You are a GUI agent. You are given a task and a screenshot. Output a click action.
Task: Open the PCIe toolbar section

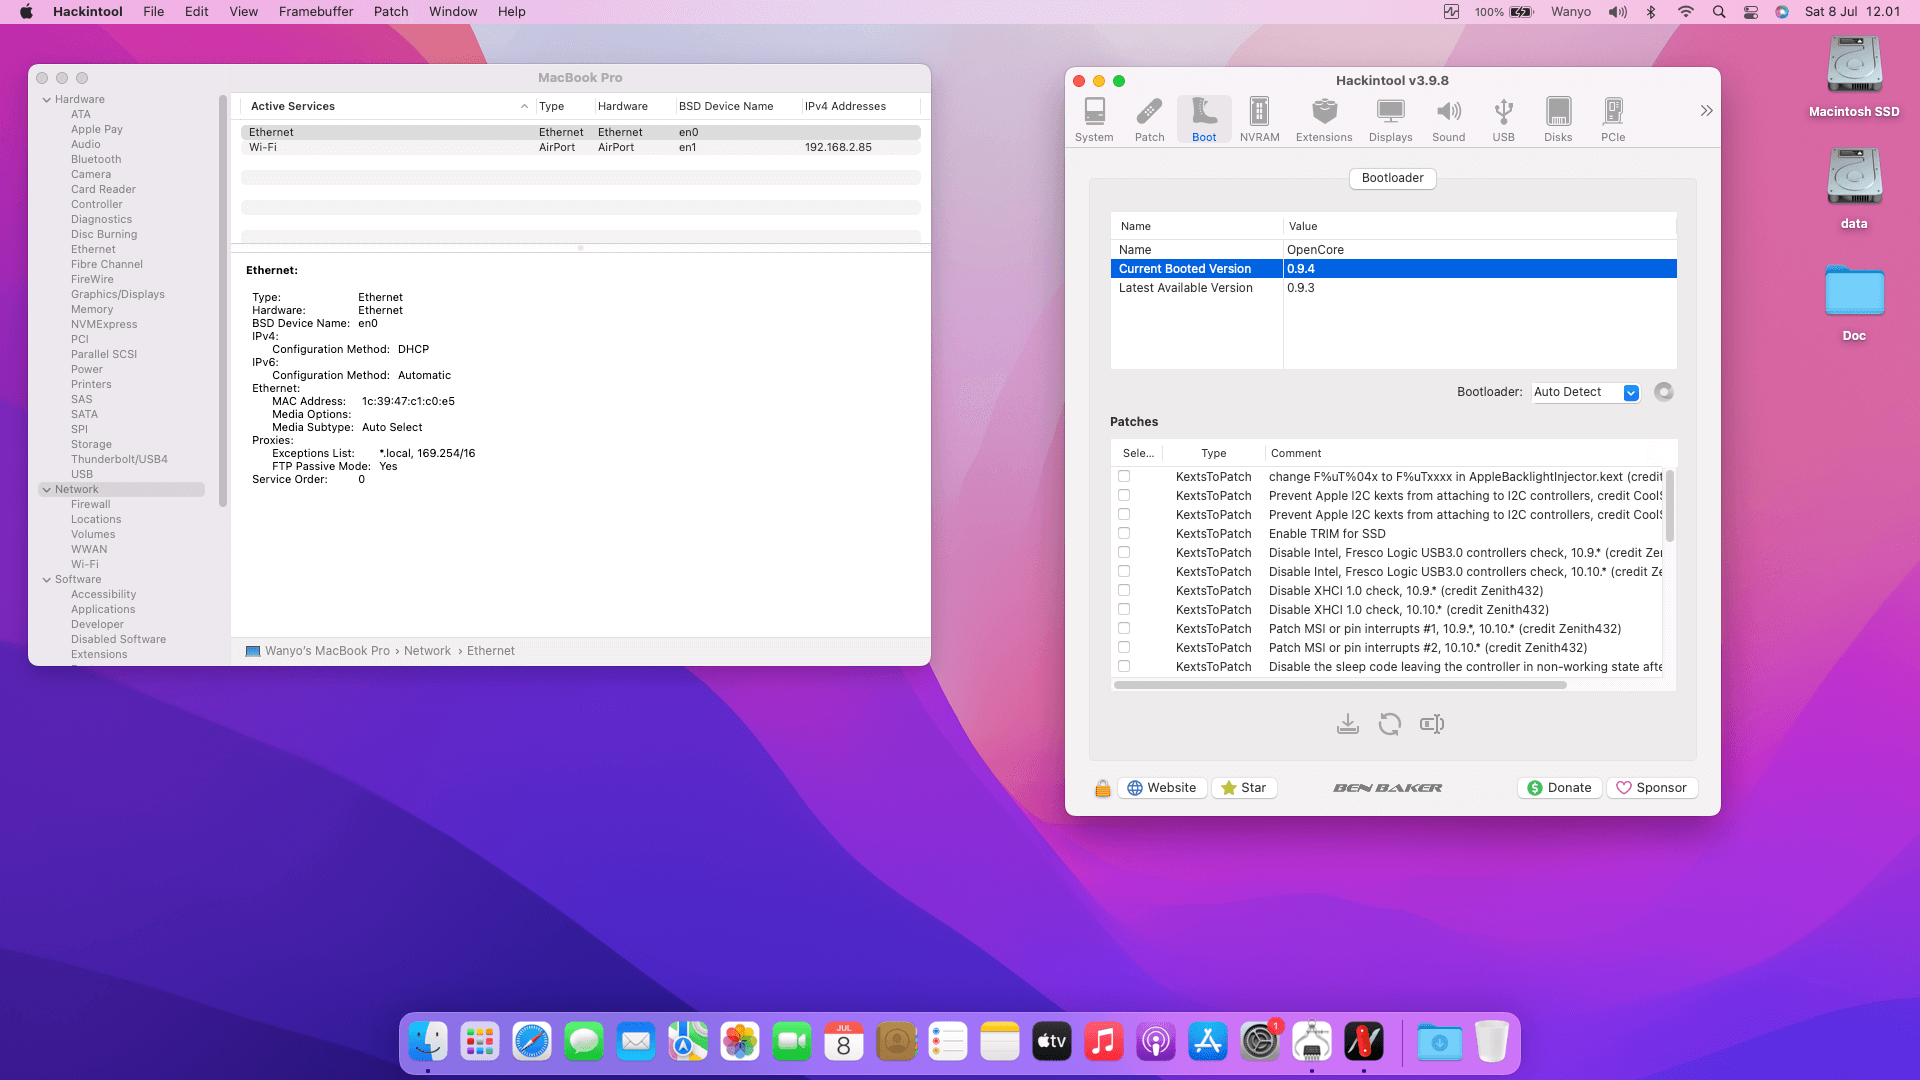(x=1612, y=119)
